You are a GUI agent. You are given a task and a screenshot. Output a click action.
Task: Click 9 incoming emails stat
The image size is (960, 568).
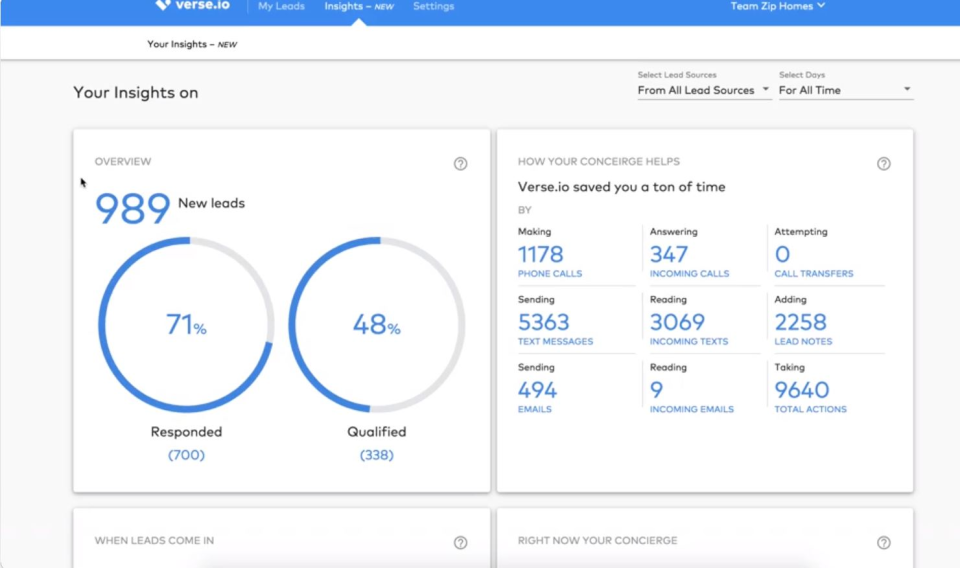[656, 390]
